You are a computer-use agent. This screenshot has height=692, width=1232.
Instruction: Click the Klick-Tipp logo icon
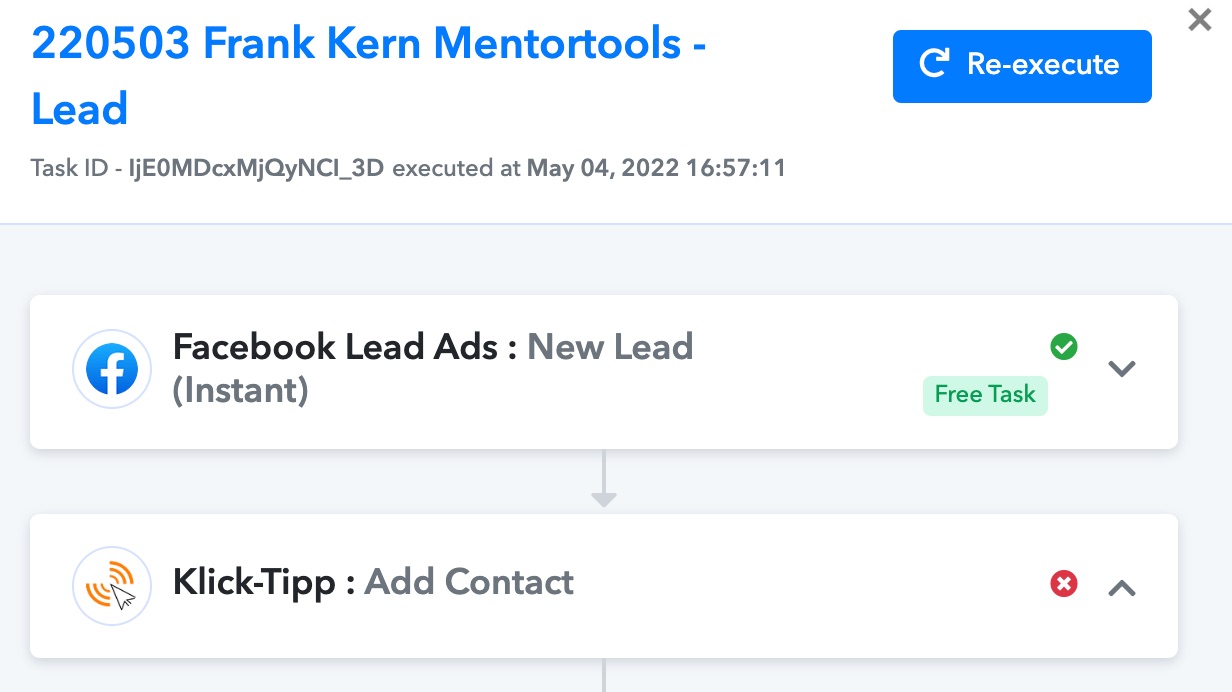(112, 587)
